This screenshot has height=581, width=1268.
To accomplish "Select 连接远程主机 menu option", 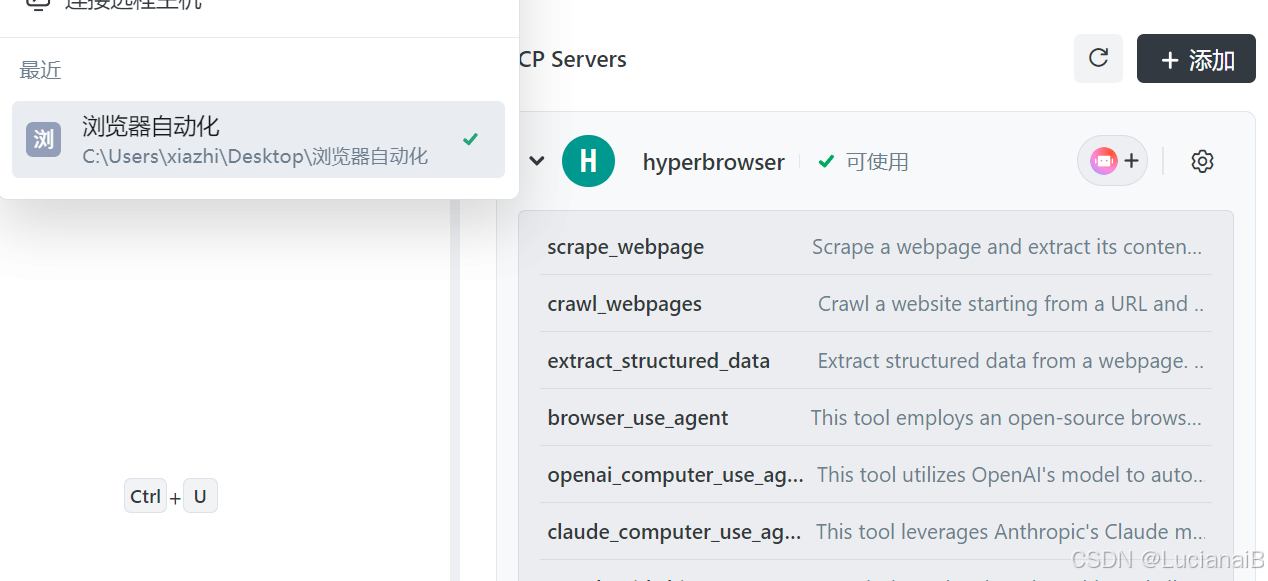I will tap(133, 3).
